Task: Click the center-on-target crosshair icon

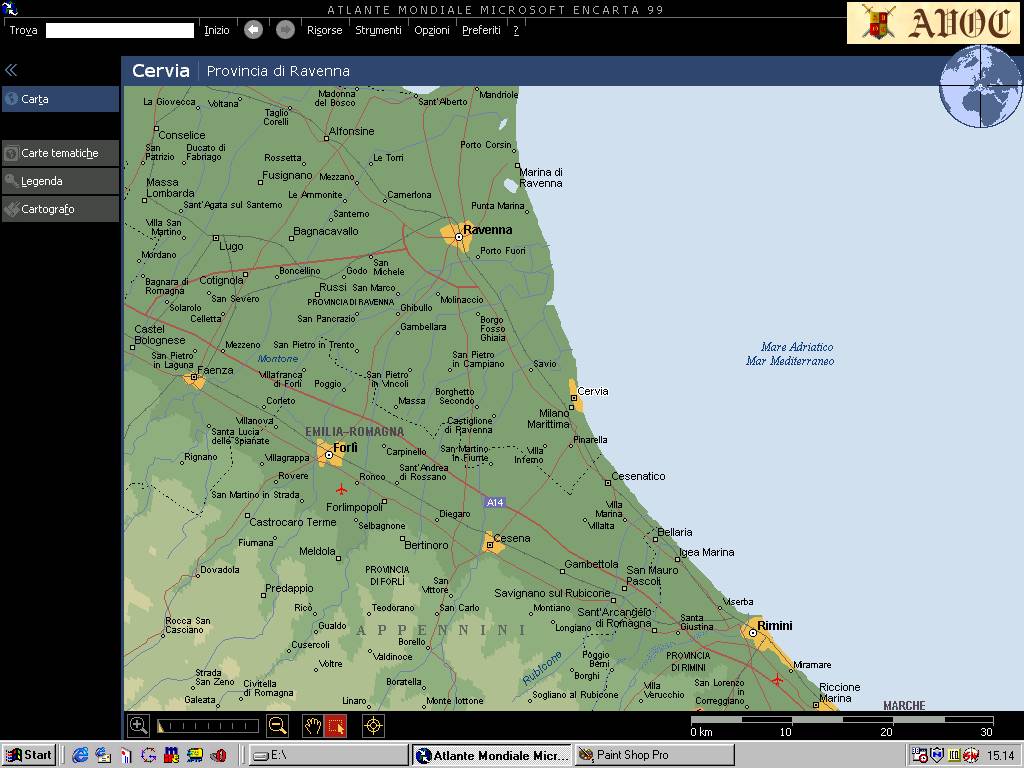Action: pos(374,726)
